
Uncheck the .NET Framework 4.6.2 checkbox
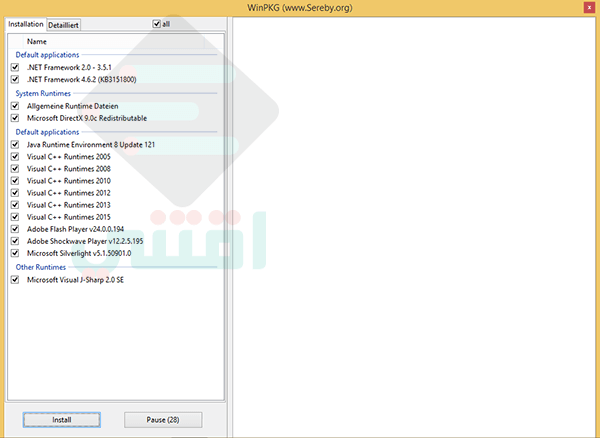pyautogui.click(x=15, y=80)
